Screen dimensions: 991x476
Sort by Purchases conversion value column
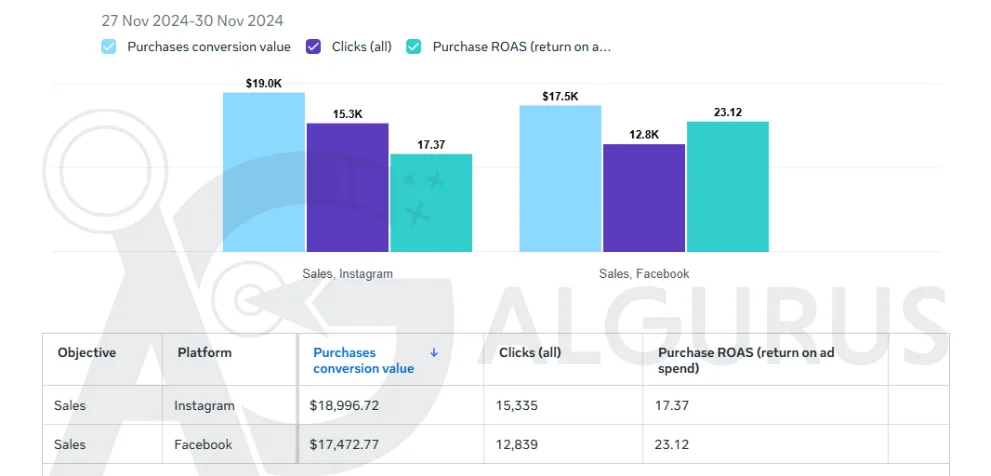point(363,360)
